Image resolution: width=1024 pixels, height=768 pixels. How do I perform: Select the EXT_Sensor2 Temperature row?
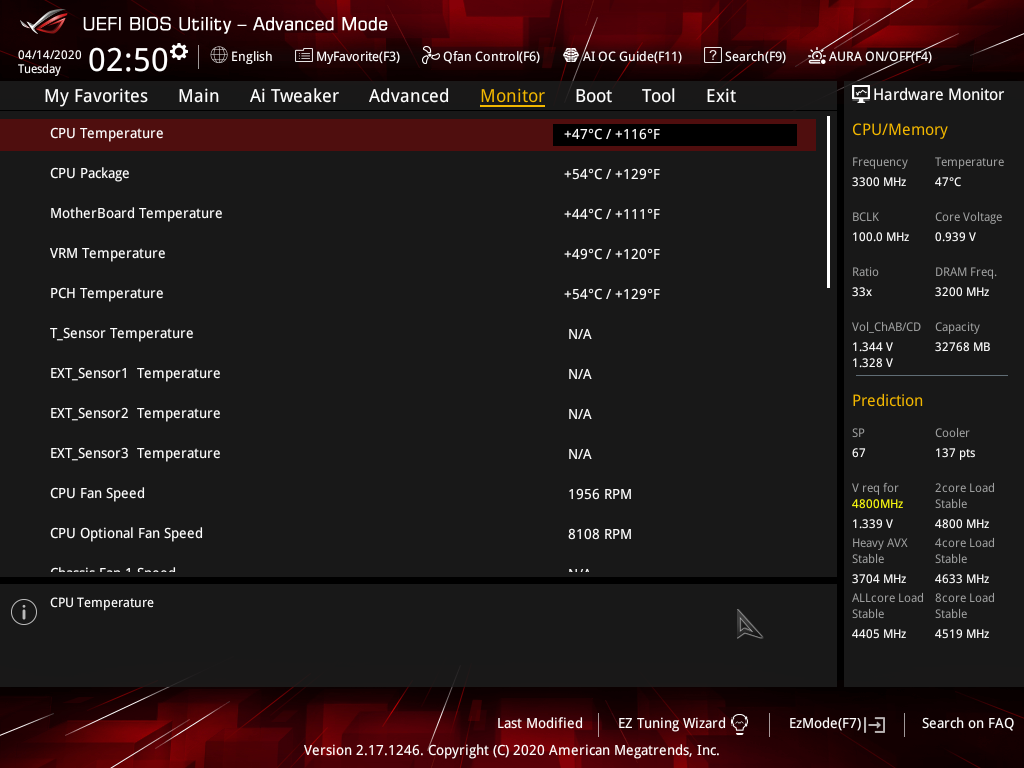[x=408, y=414]
